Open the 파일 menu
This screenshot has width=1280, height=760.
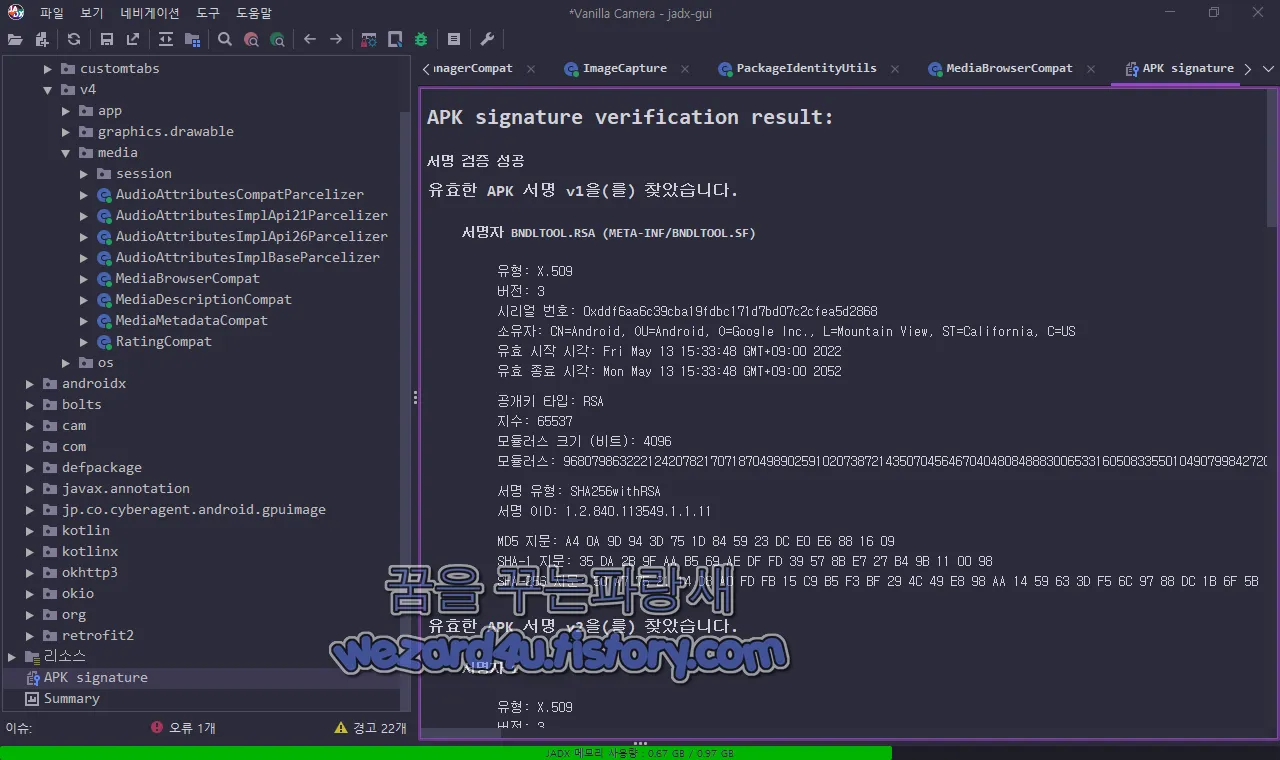pos(52,13)
